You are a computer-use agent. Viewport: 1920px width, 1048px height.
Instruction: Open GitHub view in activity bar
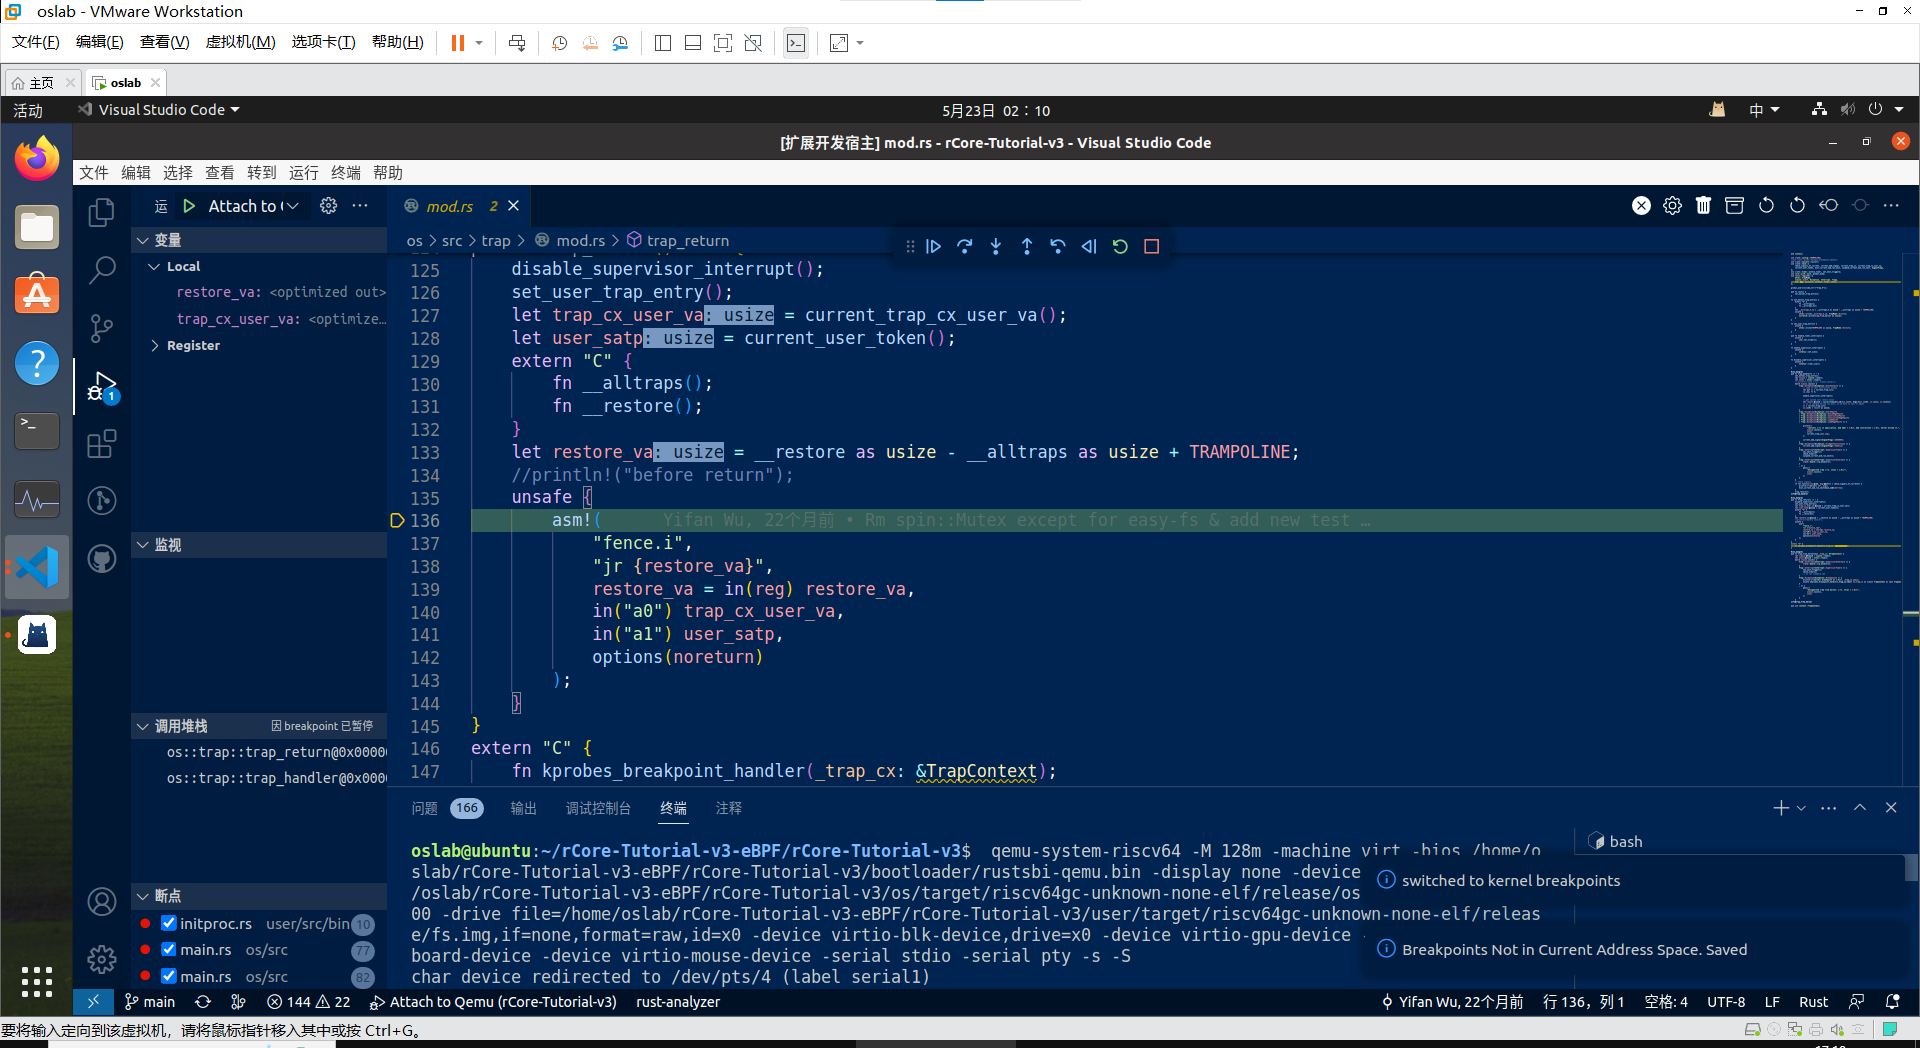click(x=102, y=558)
